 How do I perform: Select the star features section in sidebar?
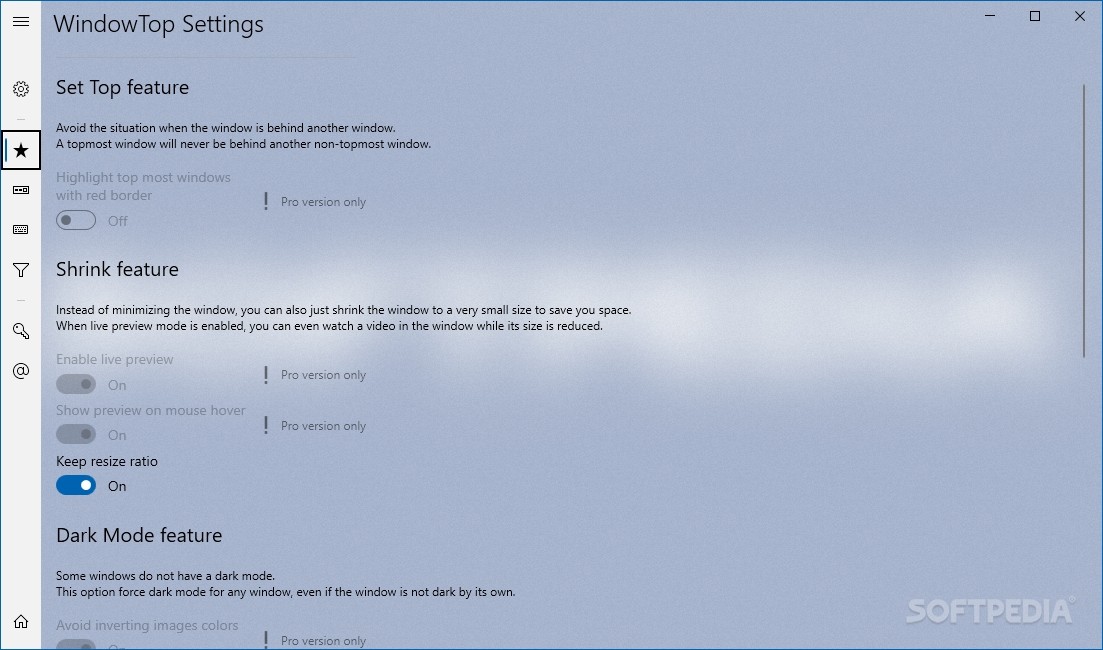point(21,150)
